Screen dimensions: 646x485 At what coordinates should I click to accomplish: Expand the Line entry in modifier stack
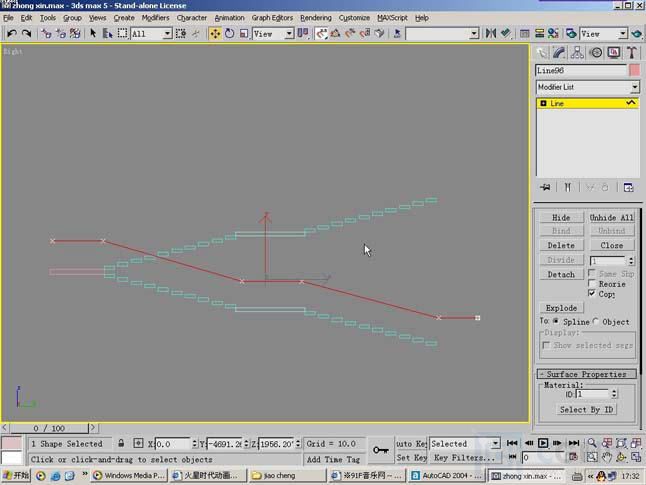543,103
